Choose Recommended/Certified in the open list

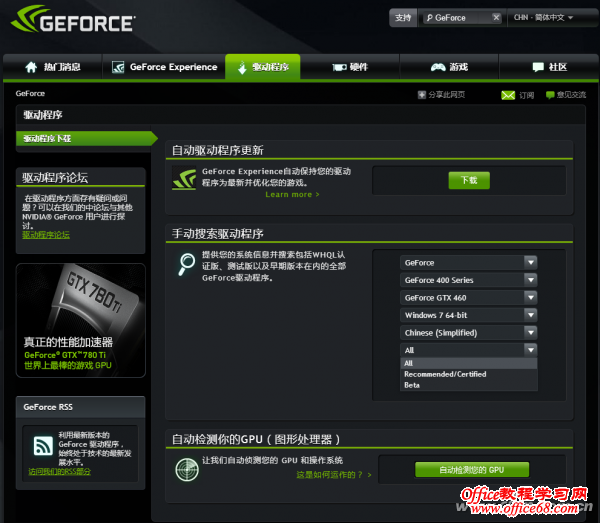click(x=468, y=374)
